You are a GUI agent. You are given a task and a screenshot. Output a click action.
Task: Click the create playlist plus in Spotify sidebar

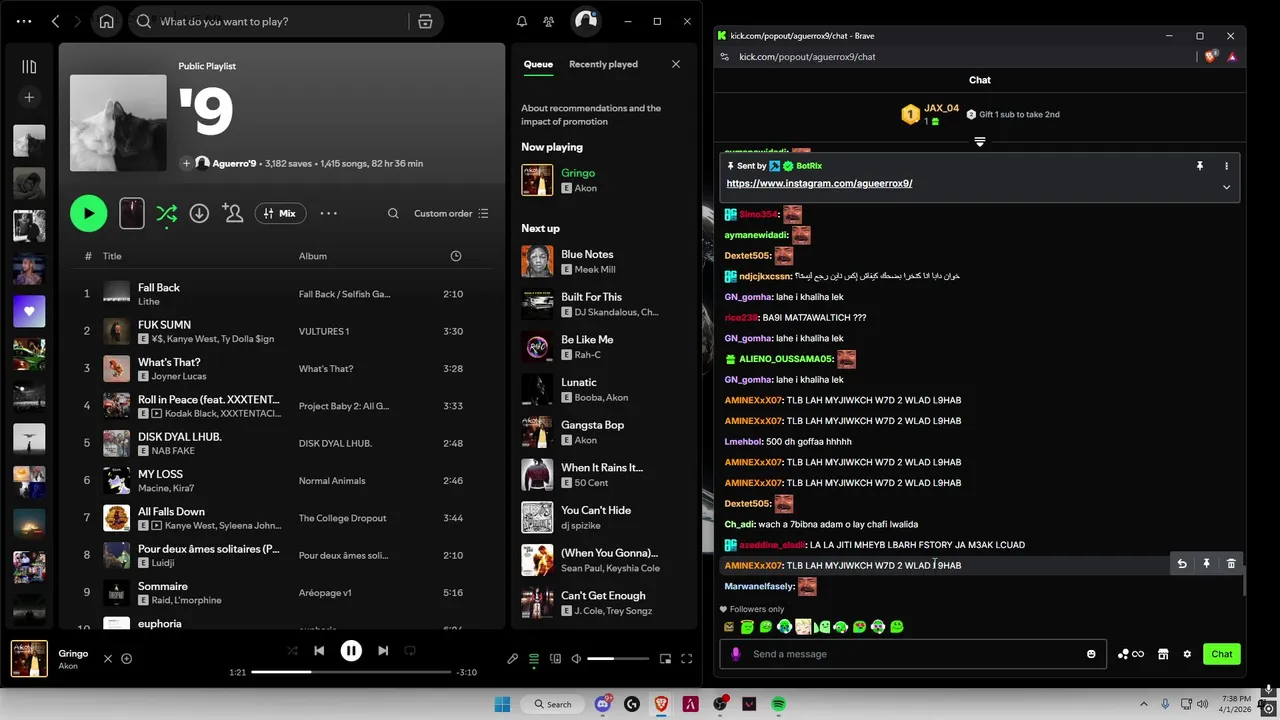point(29,97)
